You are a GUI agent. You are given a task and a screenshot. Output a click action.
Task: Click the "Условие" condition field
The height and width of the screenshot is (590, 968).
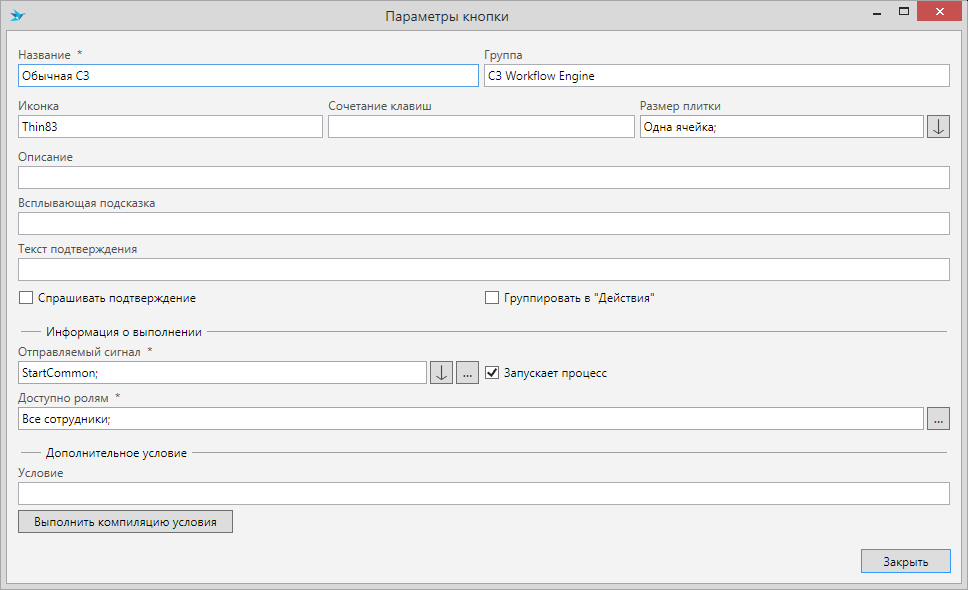coord(483,494)
